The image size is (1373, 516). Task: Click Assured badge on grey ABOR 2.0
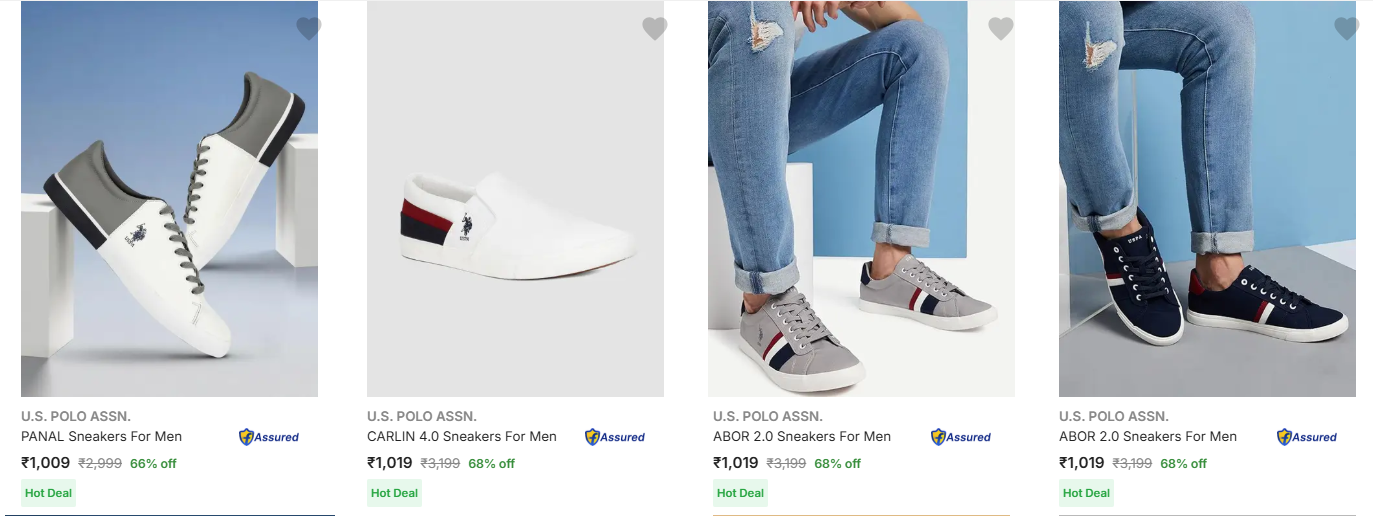(961, 437)
